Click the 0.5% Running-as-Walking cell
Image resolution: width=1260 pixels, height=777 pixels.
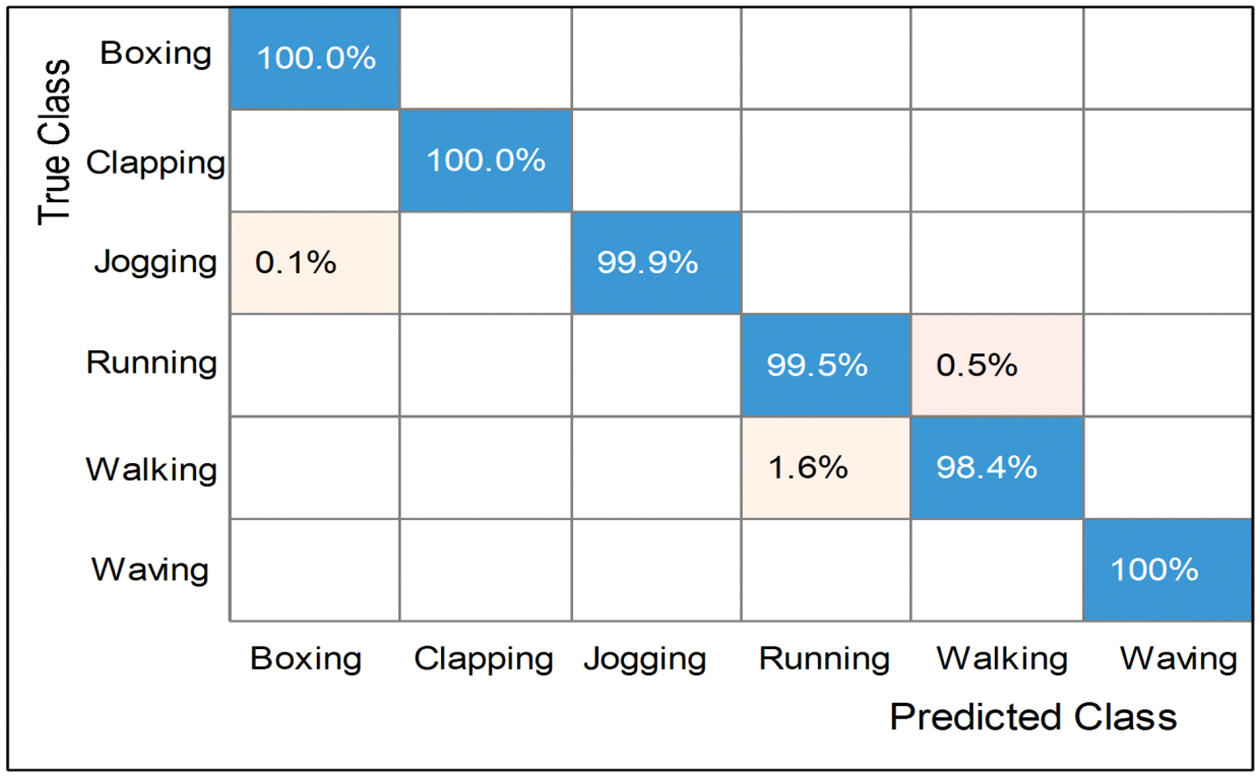(x=996, y=365)
